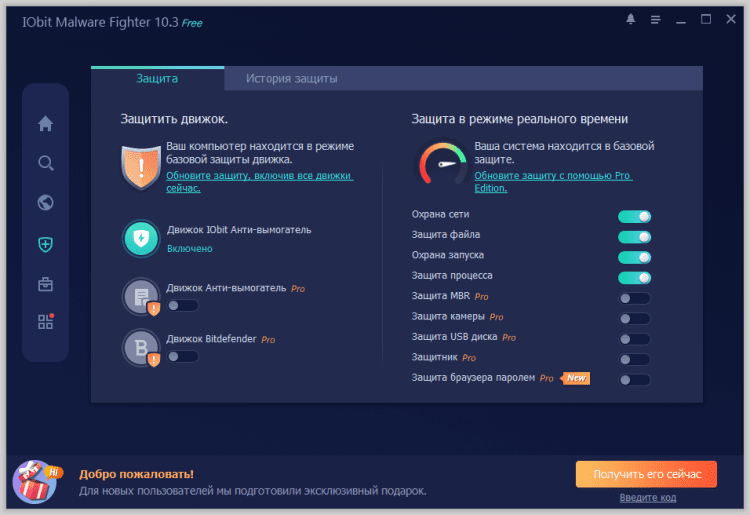This screenshot has height=515, width=750.
Task: Enable Движок Bitdefender Pro toggle
Action: 182,356
